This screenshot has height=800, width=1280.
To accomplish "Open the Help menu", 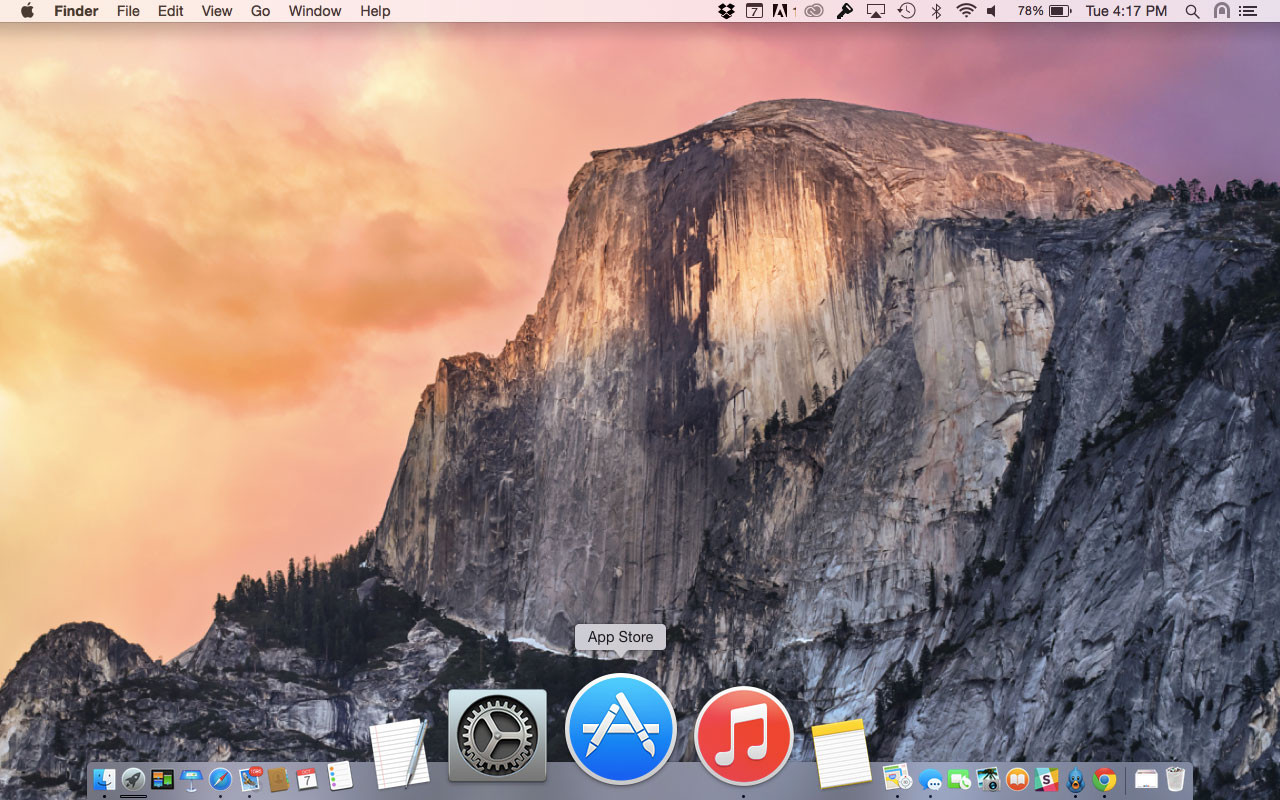I will click(375, 11).
